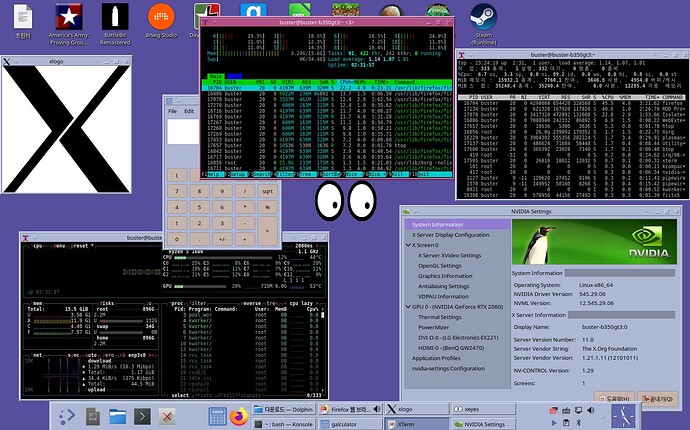Expand hidden system tray icons arrow
Screen dimensions: 690x430
click(x=602, y=416)
